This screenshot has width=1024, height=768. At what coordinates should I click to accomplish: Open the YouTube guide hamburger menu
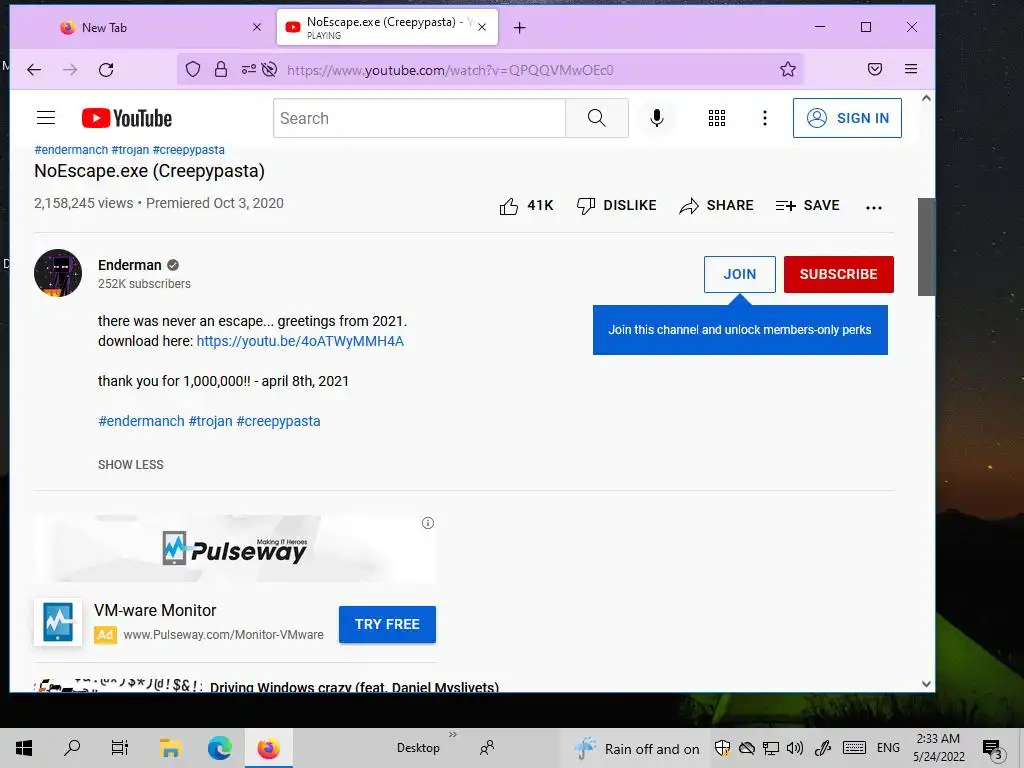pos(46,118)
